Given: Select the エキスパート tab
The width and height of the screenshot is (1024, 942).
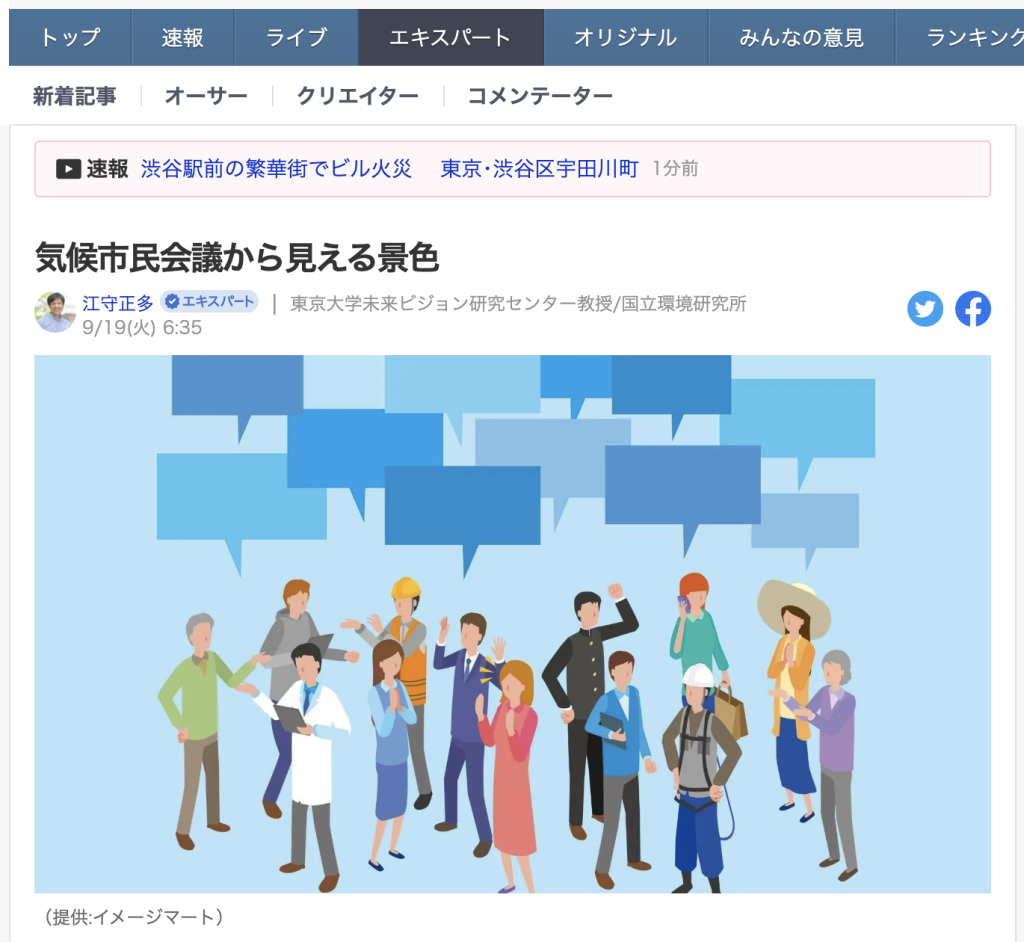Looking at the screenshot, I should (x=451, y=37).
